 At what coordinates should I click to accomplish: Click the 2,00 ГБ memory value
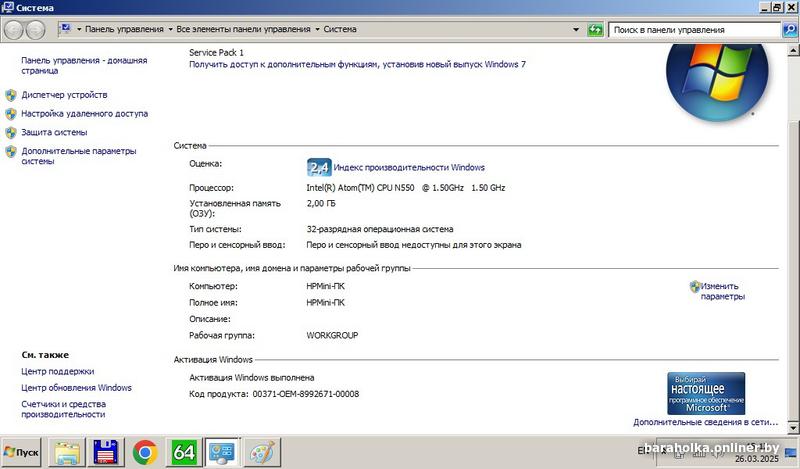point(321,203)
